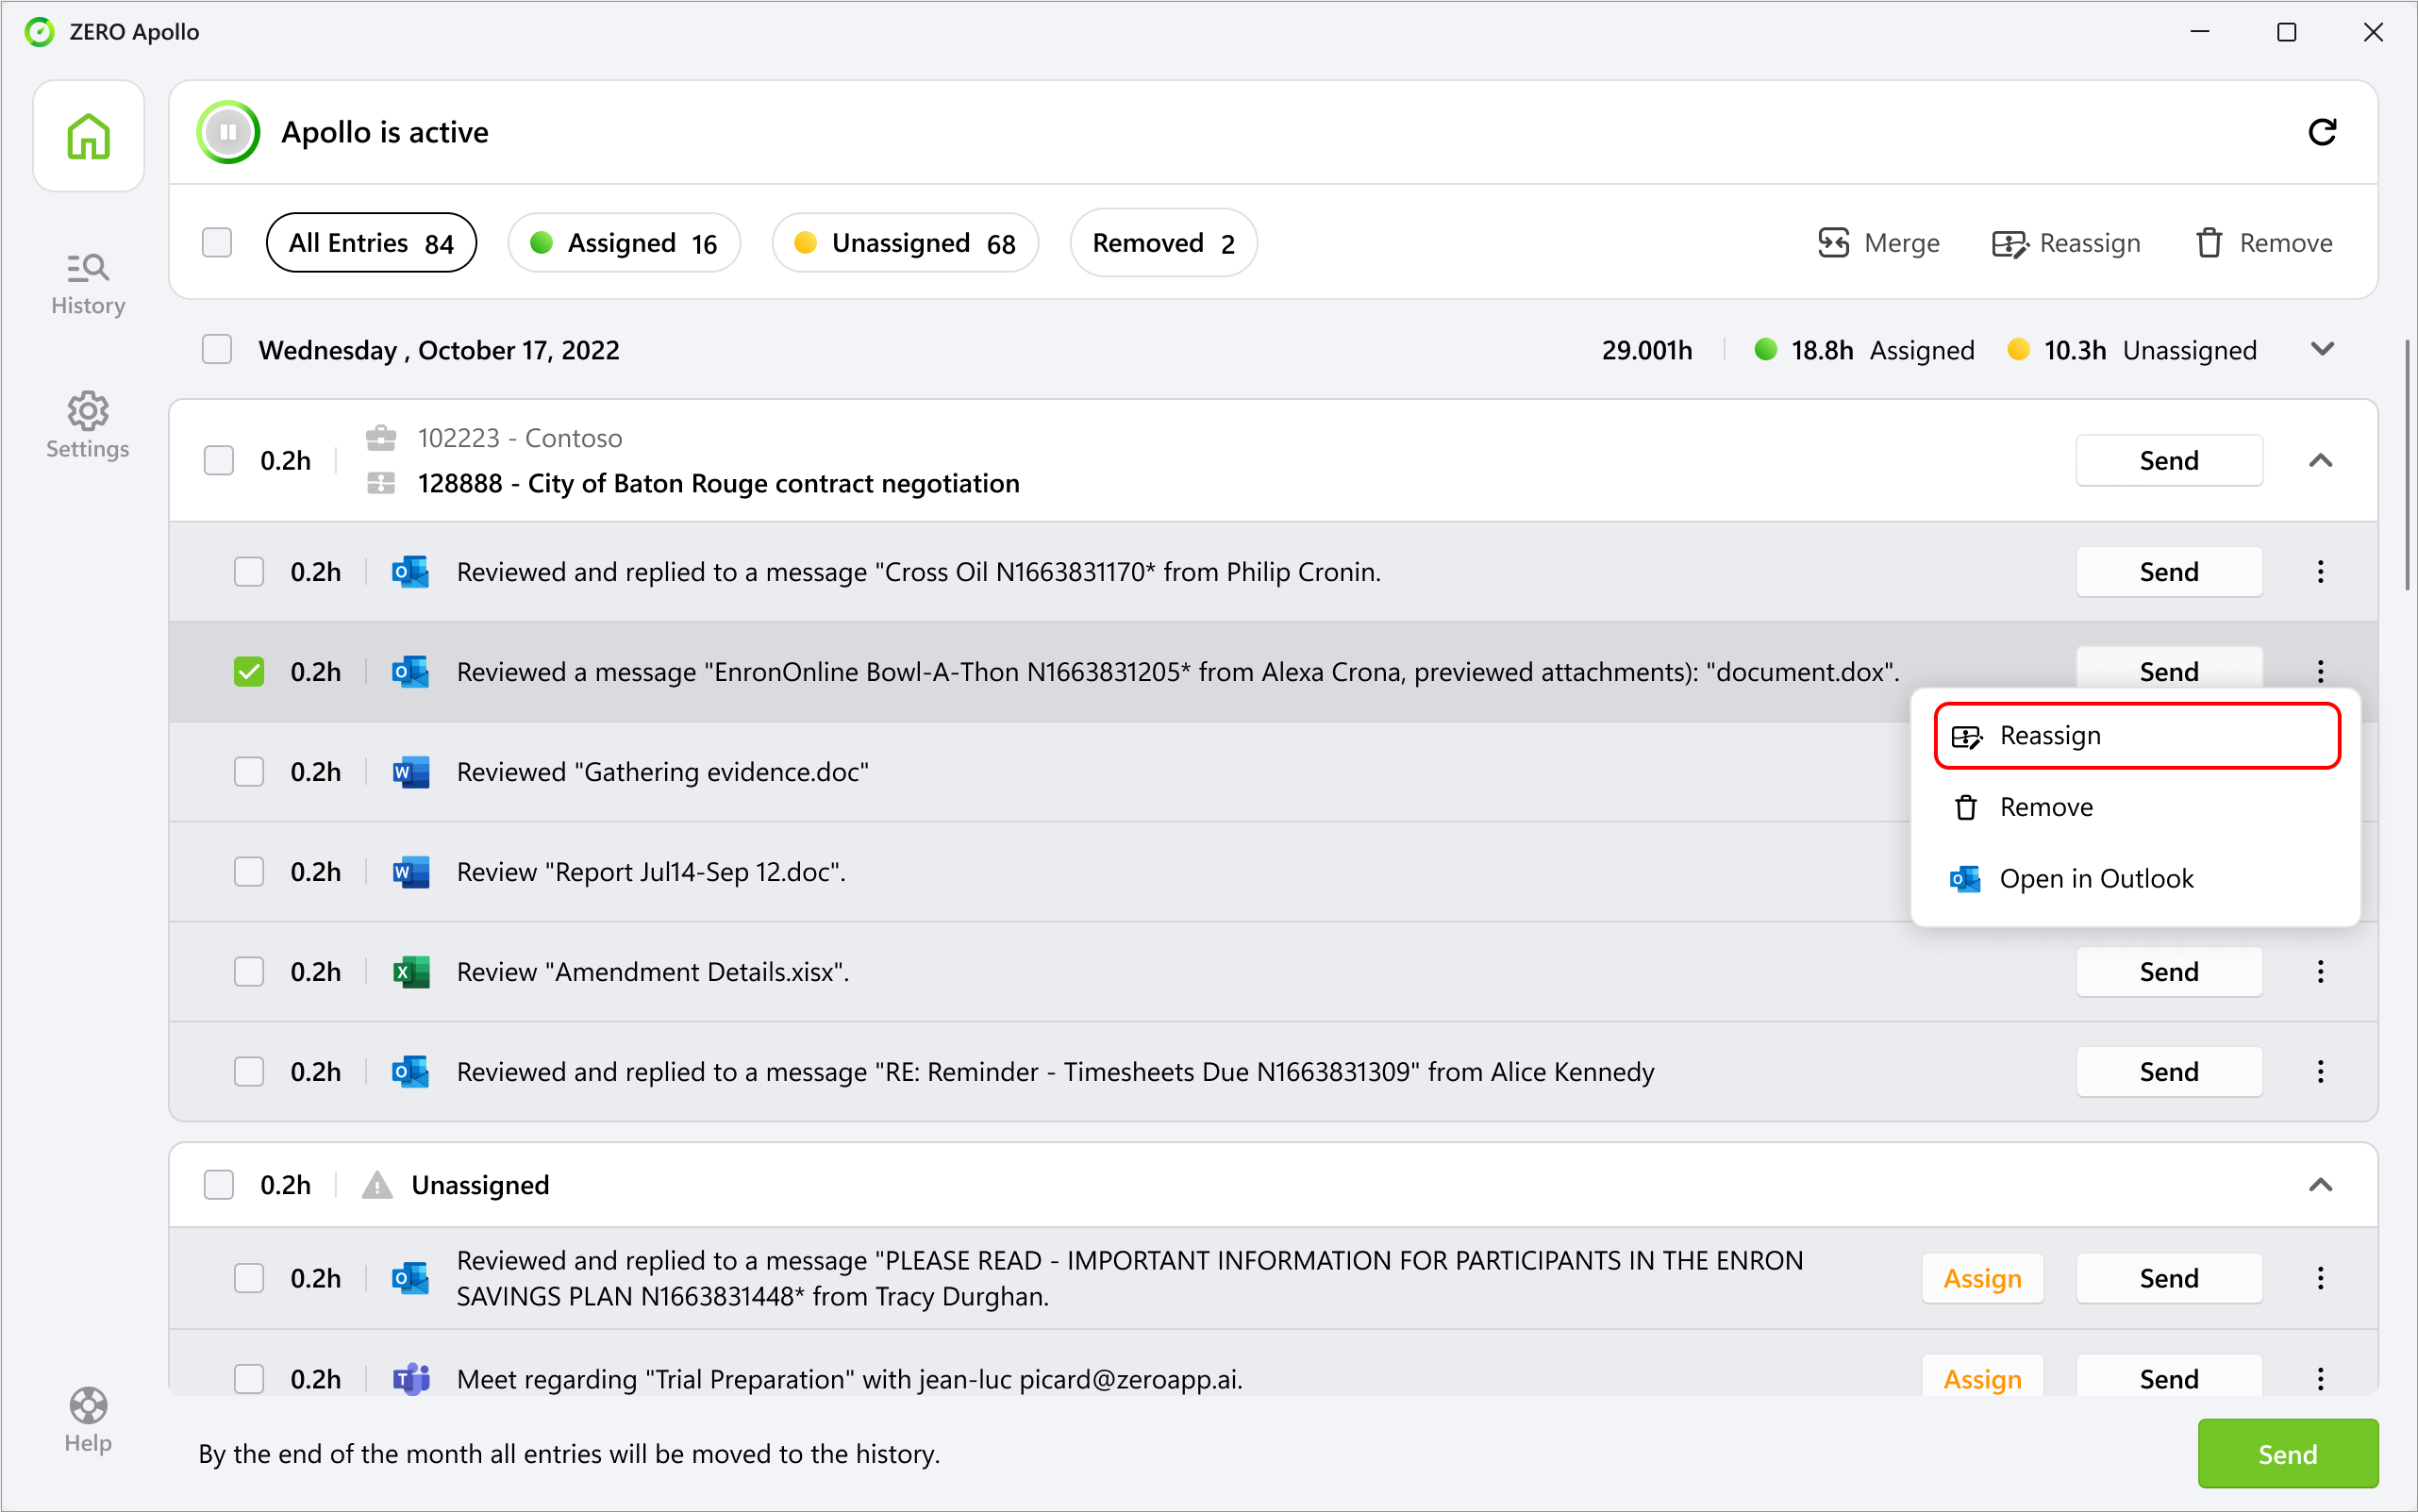
Task: Pause Apollo using the pause icon
Action: click(x=228, y=131)
